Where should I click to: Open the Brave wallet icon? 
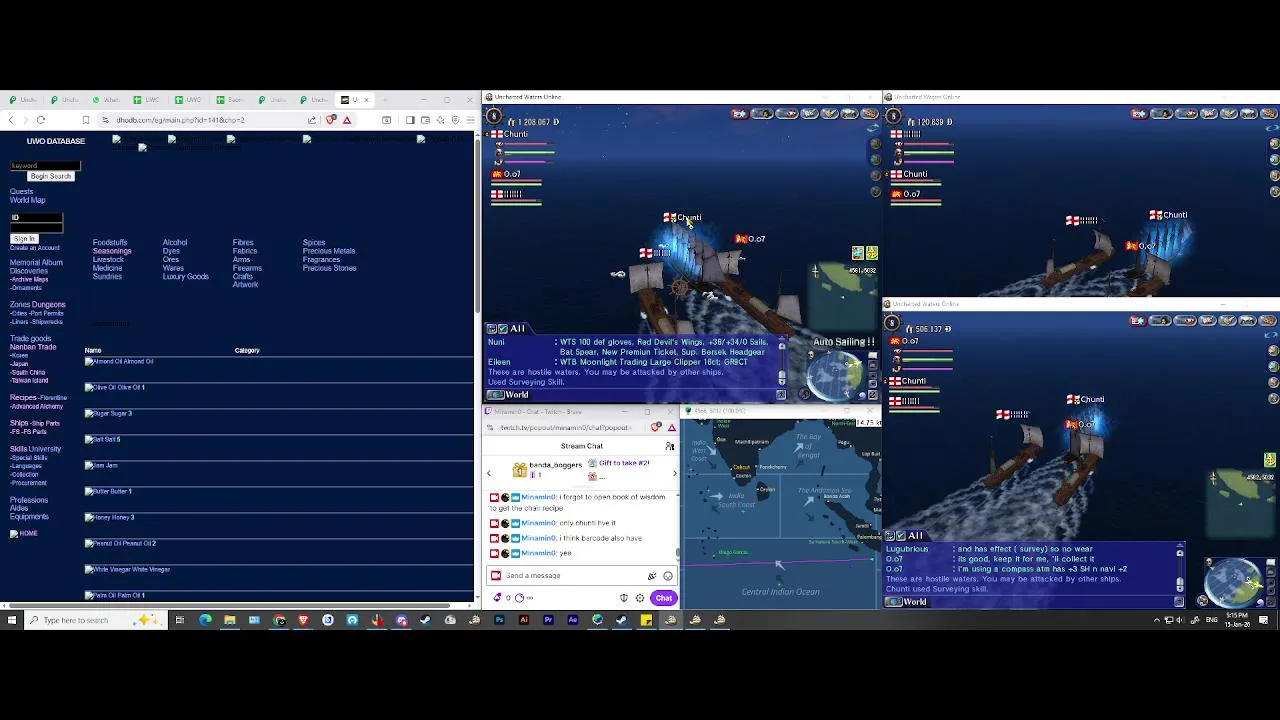point(425,120)
